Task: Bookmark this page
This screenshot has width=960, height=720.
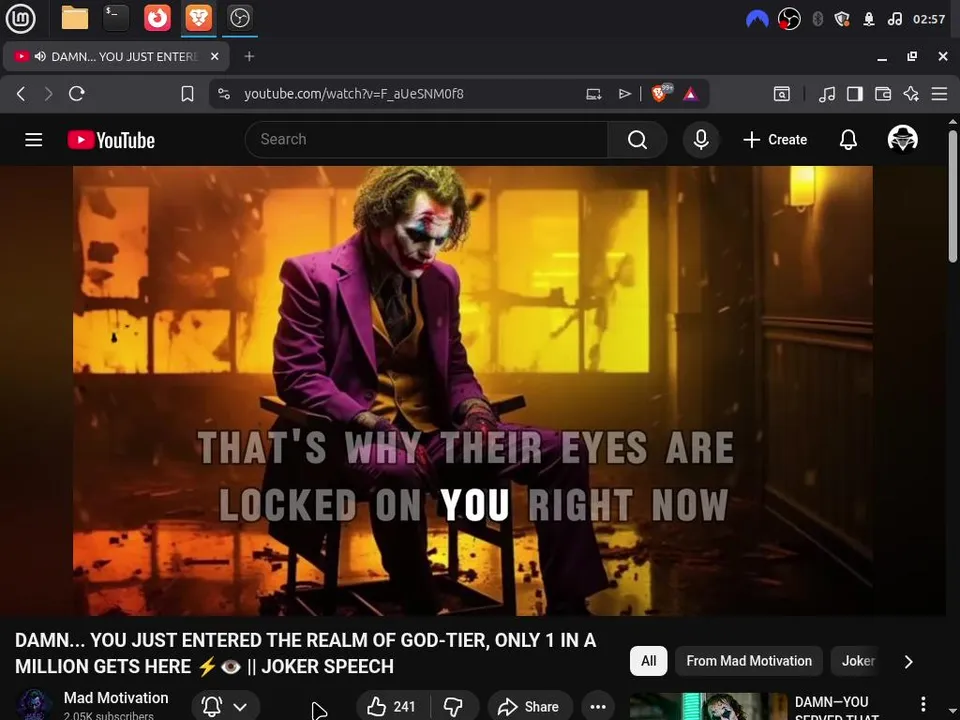Action: (x=187, y=94)
